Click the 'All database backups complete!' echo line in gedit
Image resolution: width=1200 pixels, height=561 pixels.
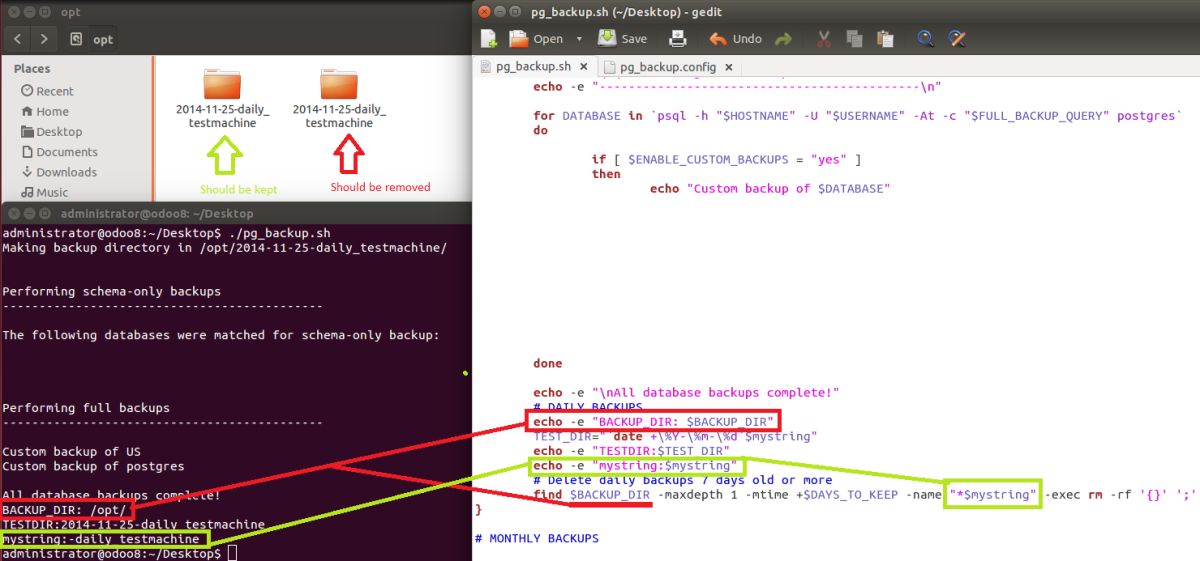pyautogui.click(x=686, y=392)
